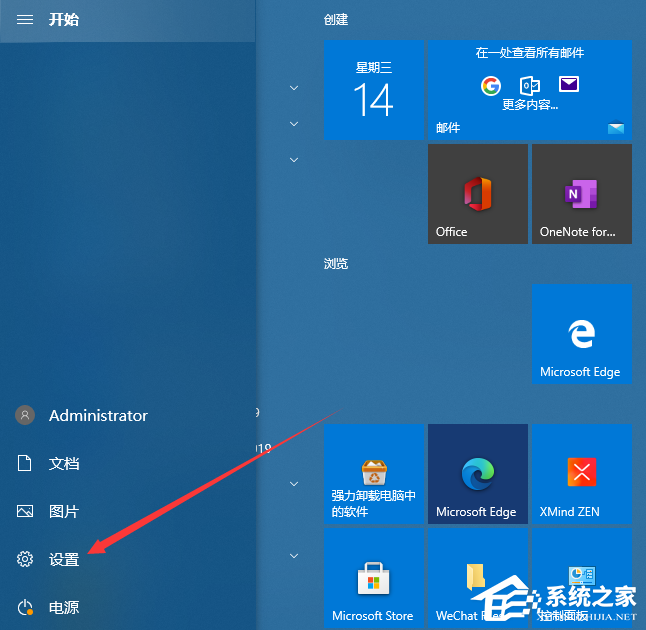The image size is (646, 630).
Task: Open the 控制面板 control panel tile
Action: tap(581, 578)
